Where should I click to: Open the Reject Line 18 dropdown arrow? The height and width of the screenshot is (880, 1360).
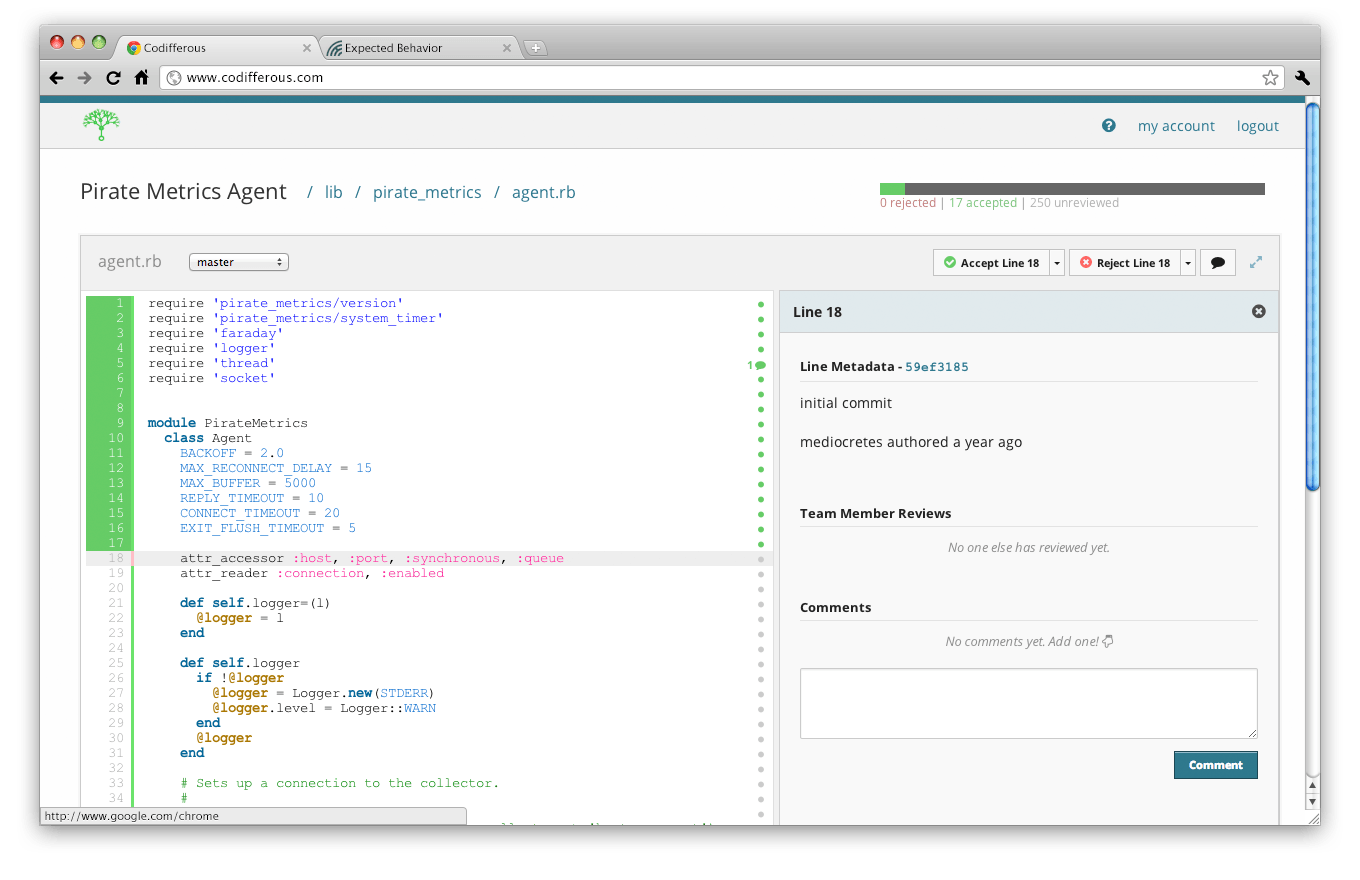pyautogui.click(x=1188, y=263)
